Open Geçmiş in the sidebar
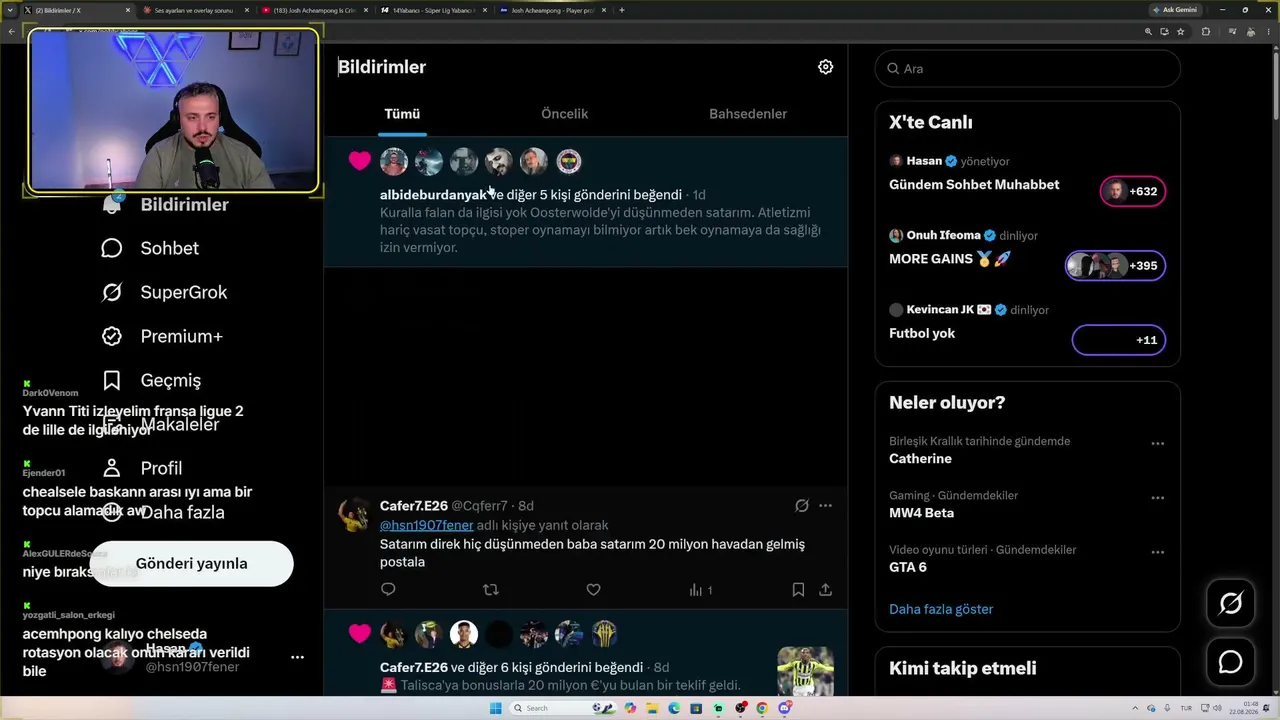This screenshot has width=1280, height=720. [152, 380]
